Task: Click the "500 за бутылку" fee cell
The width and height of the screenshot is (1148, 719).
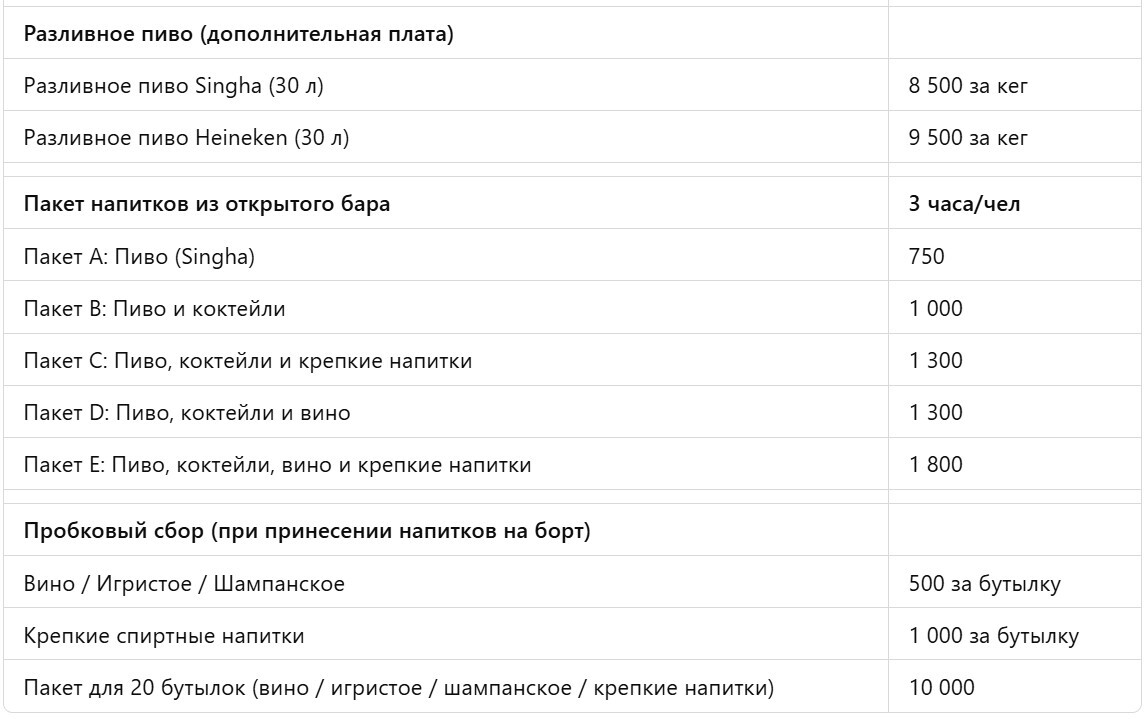Action: (984, 584)
